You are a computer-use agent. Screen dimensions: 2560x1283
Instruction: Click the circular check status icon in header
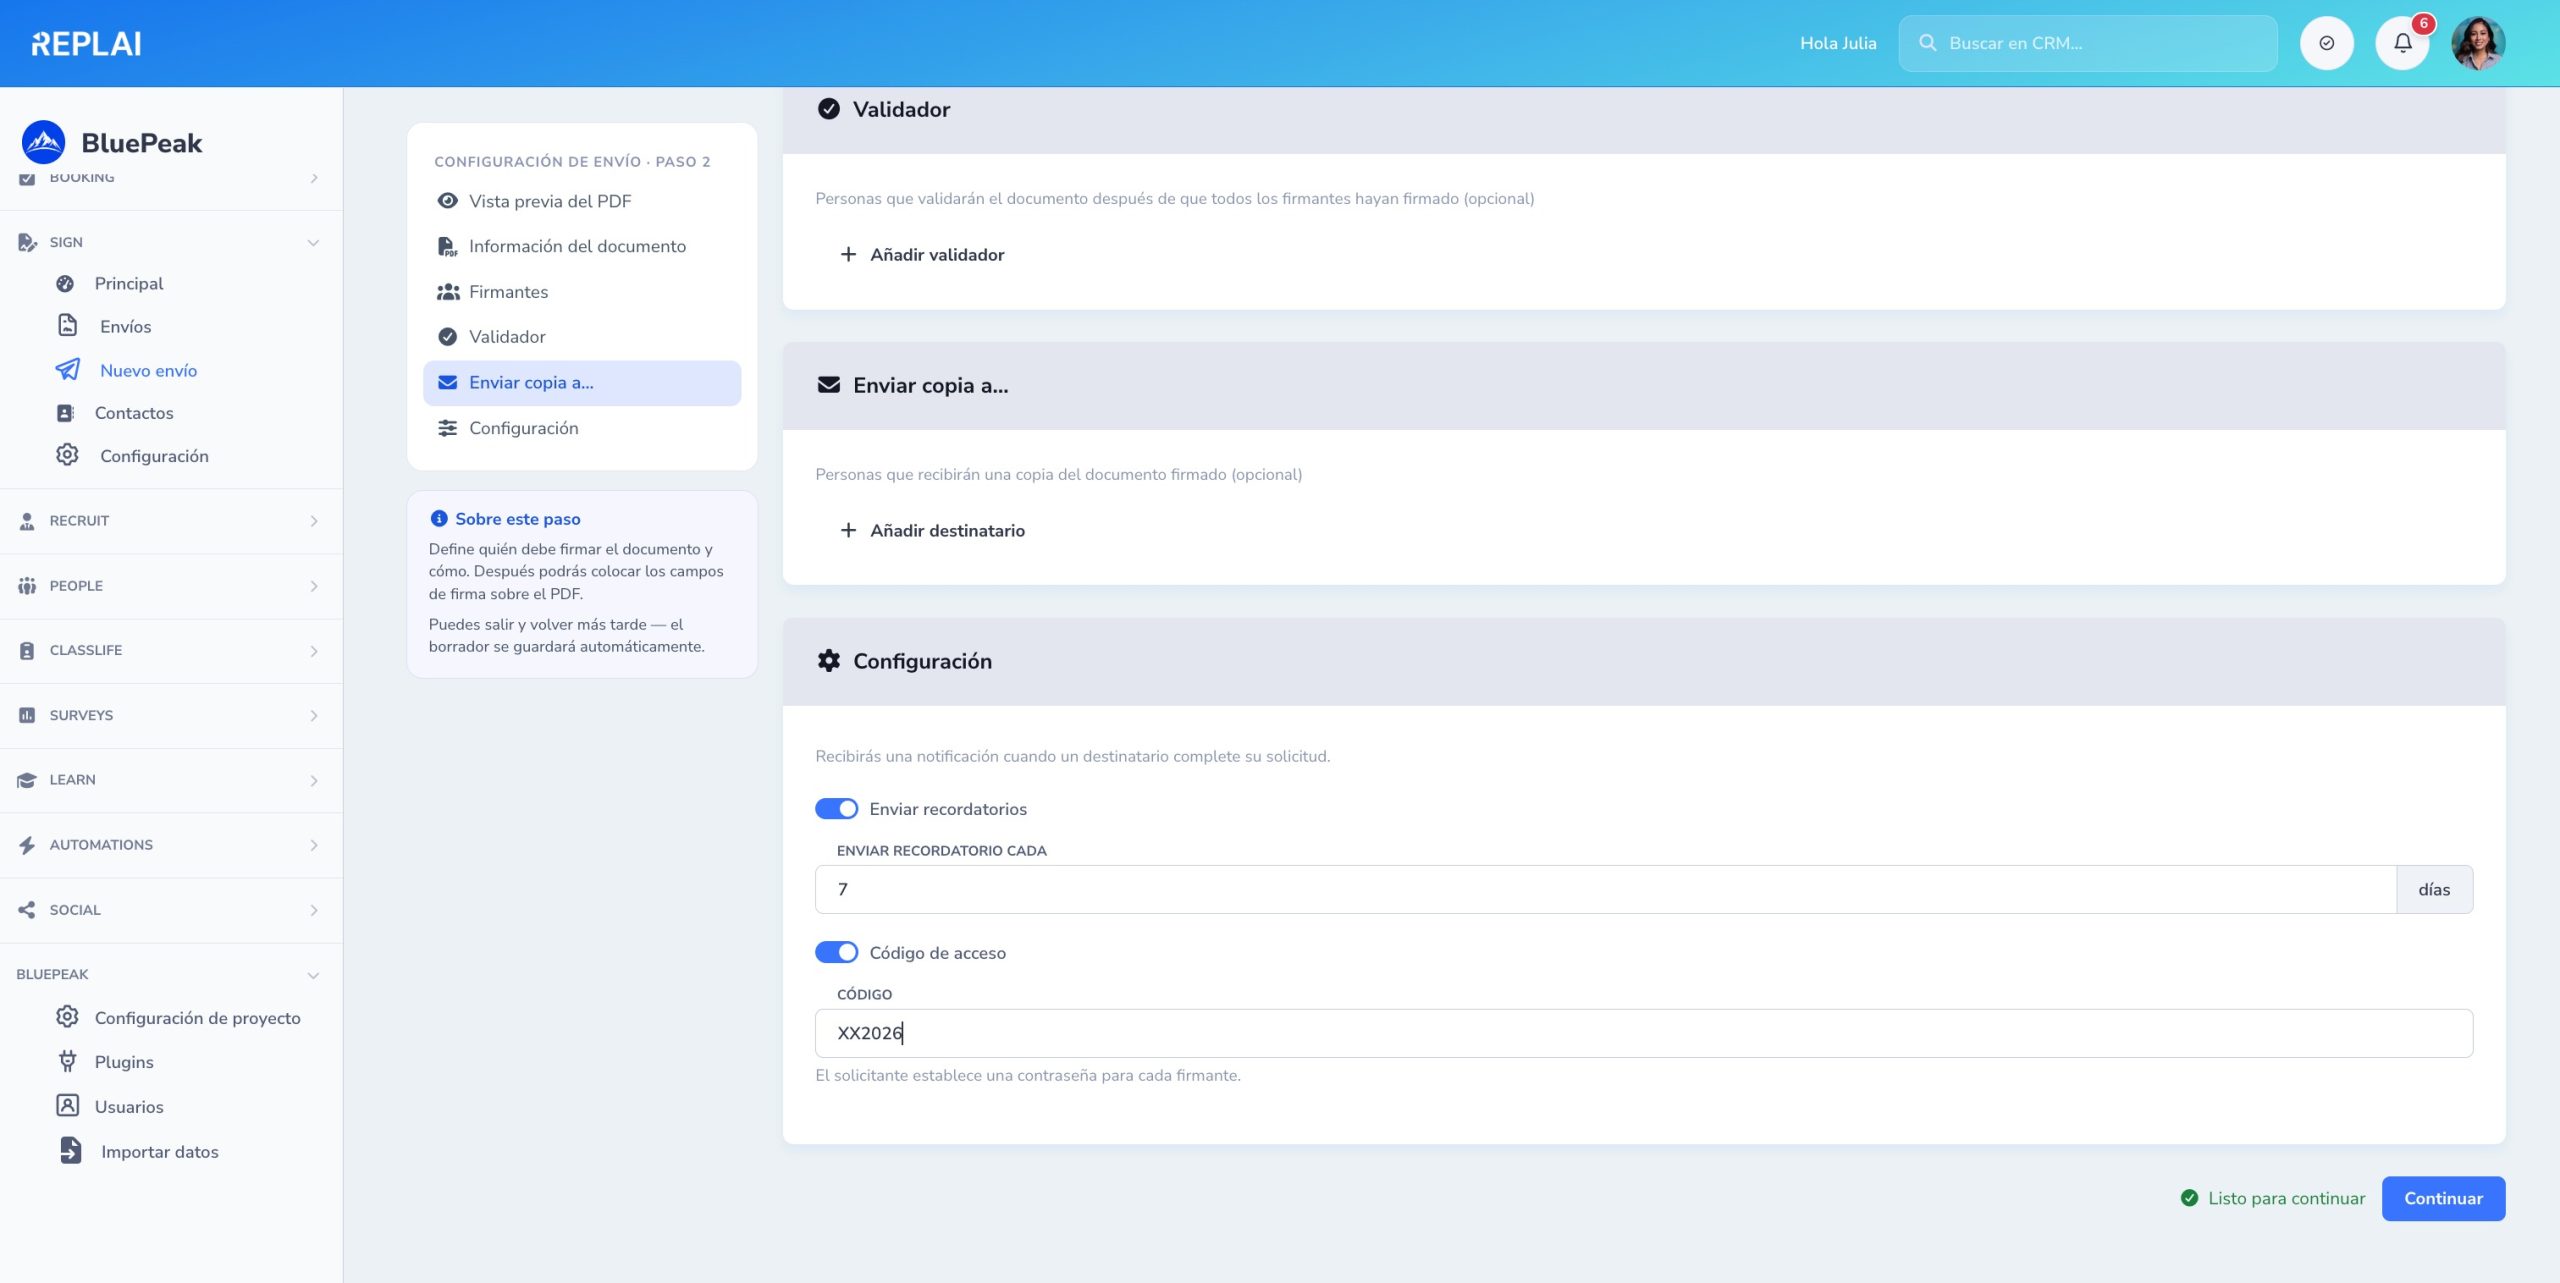coord(2326,43)
